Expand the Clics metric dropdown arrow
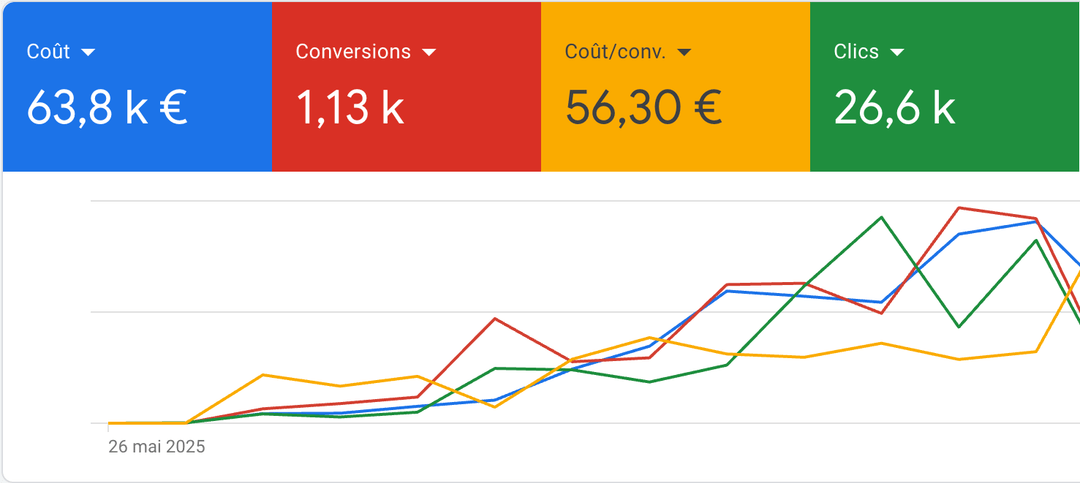1080x483 pixels. click(897, 52)
